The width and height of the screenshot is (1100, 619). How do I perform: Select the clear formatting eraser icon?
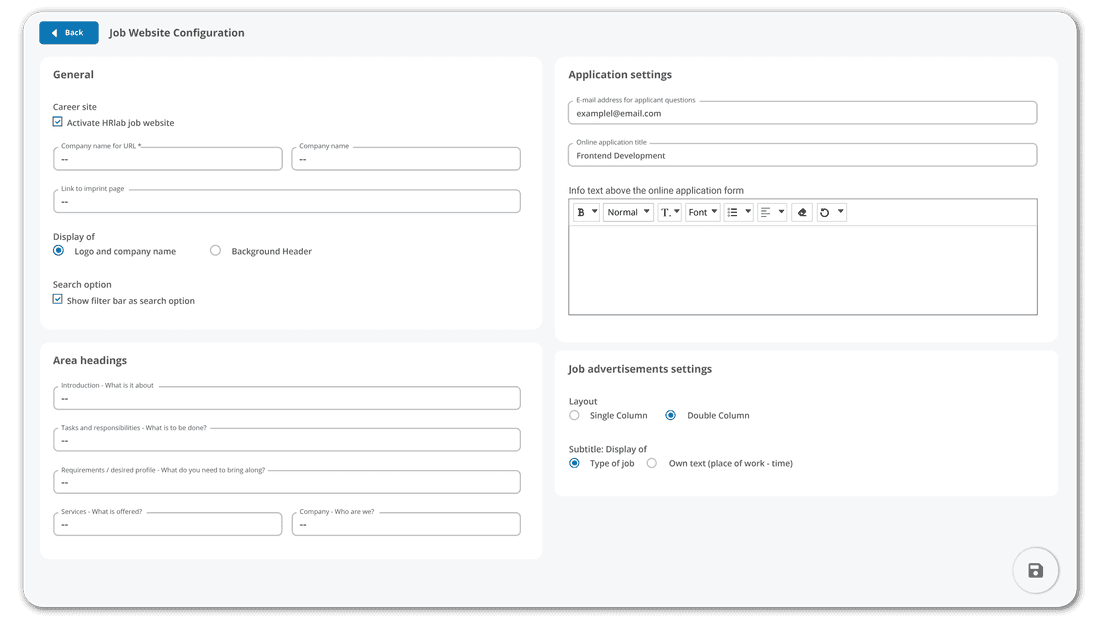[801, 211]
